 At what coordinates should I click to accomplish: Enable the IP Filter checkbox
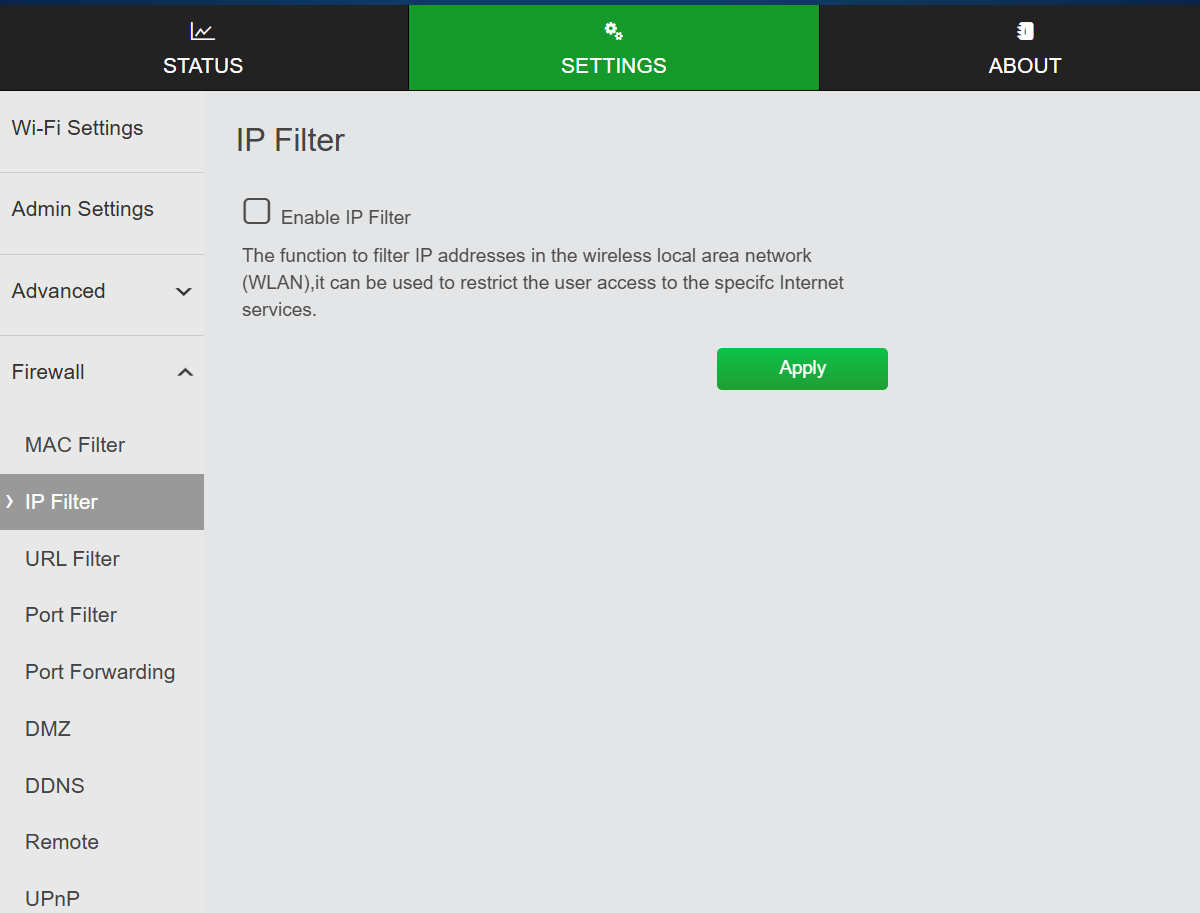click(x=257, y=211)
